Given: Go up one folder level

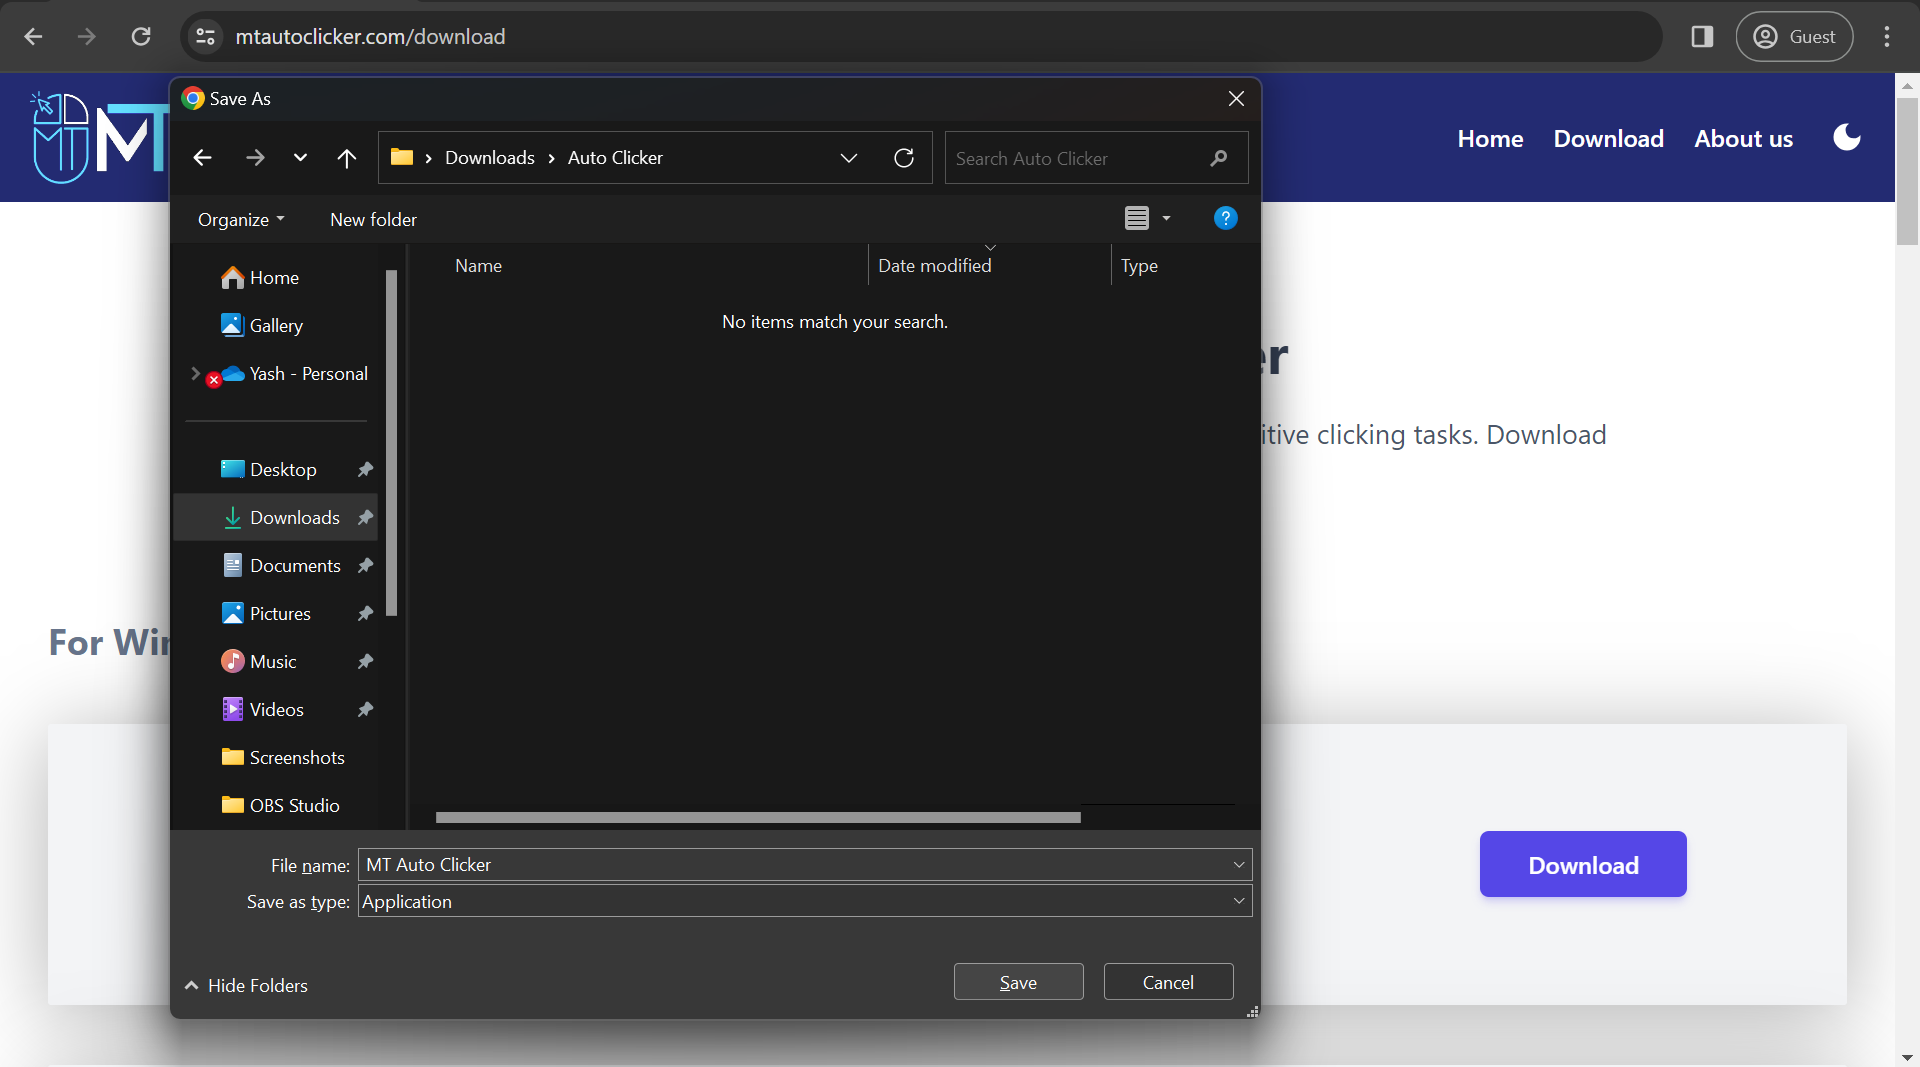Looking at the screenshot, I should tap(347, 158).
